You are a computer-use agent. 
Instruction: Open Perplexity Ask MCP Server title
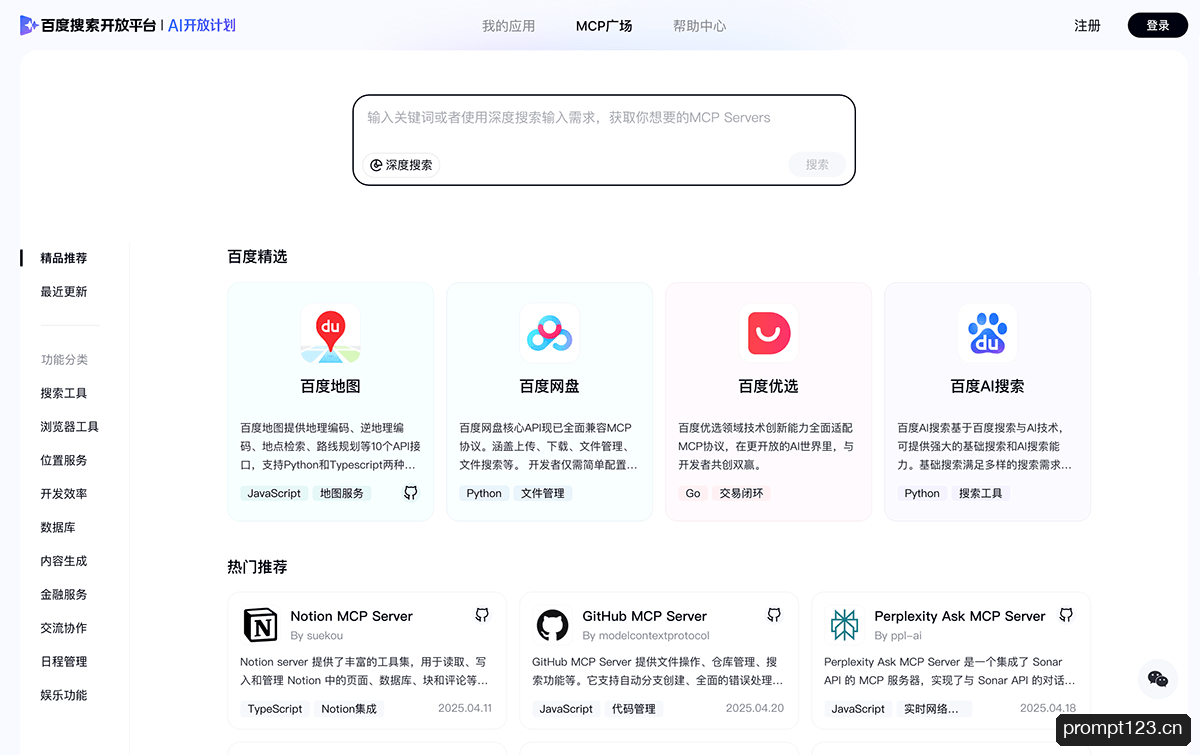pos(960,616)
